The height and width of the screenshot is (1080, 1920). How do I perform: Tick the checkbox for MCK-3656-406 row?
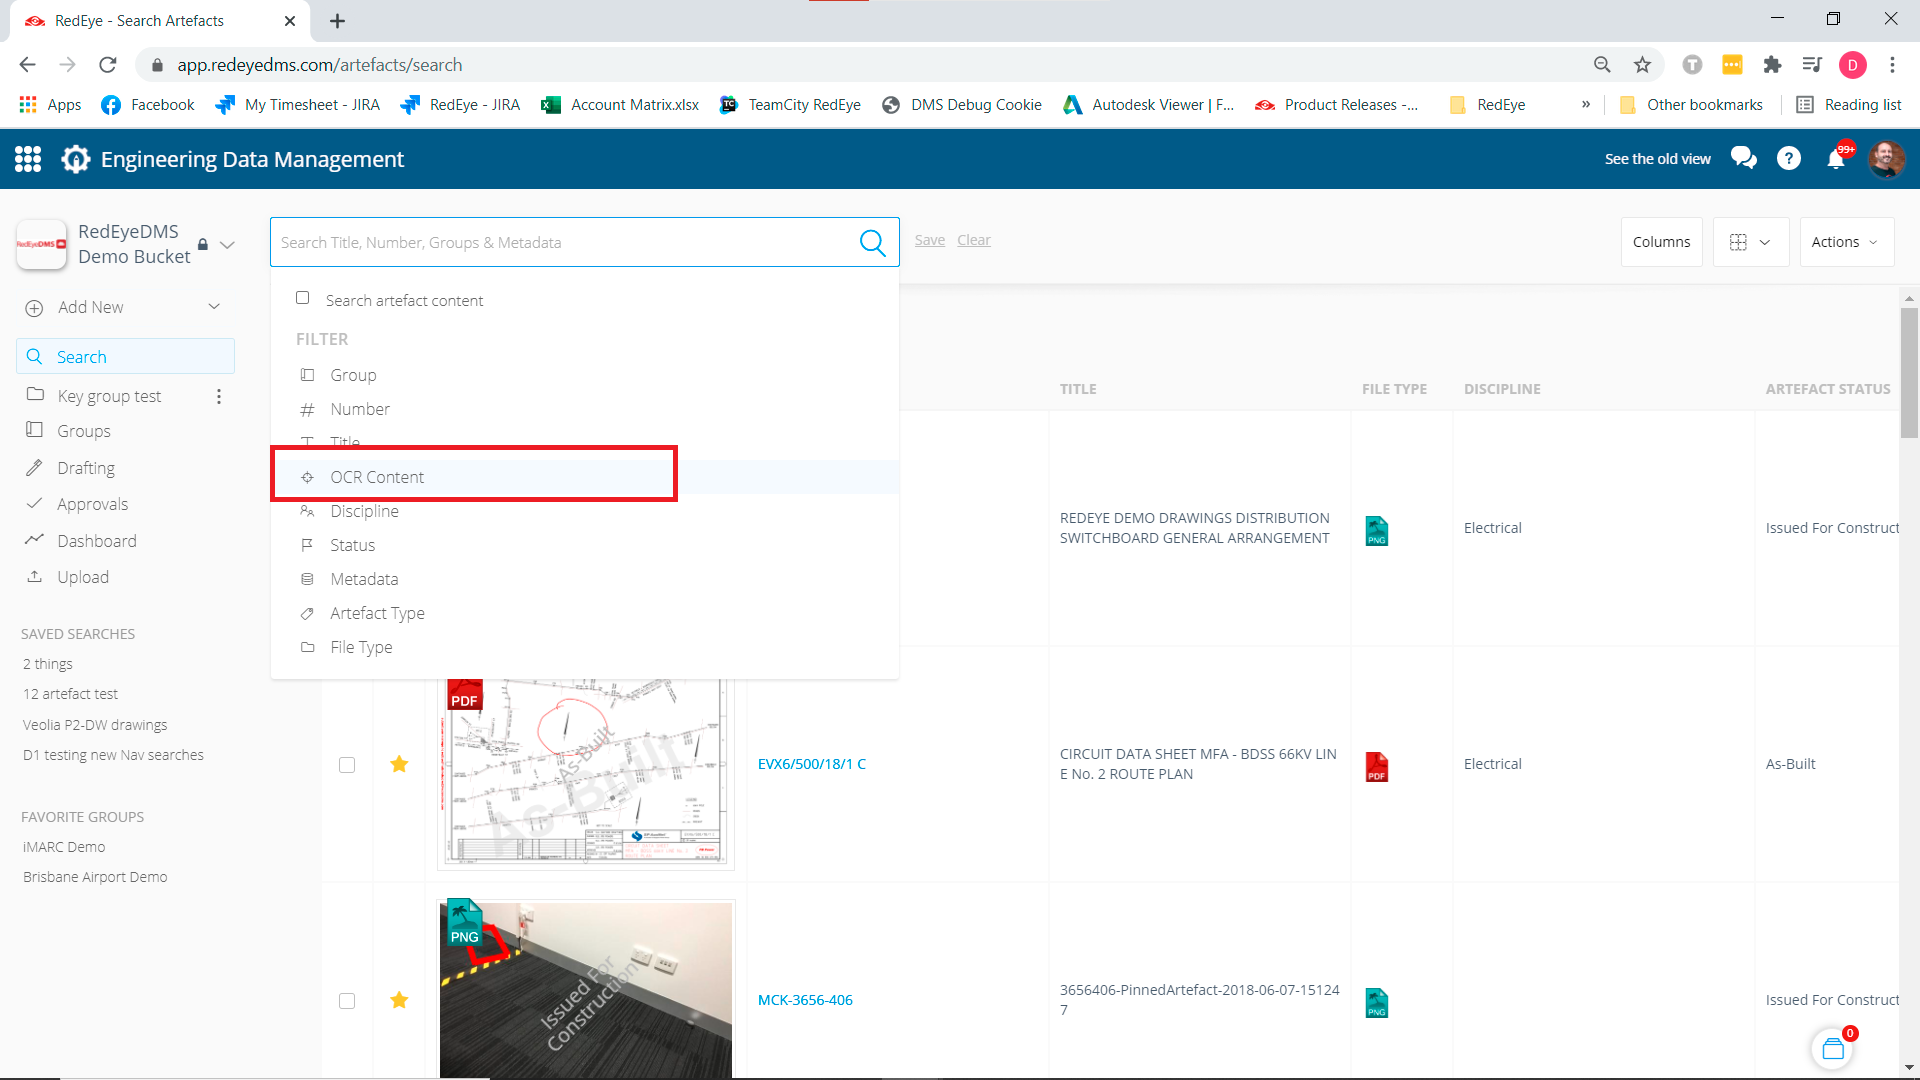[x=347, y=1001]
